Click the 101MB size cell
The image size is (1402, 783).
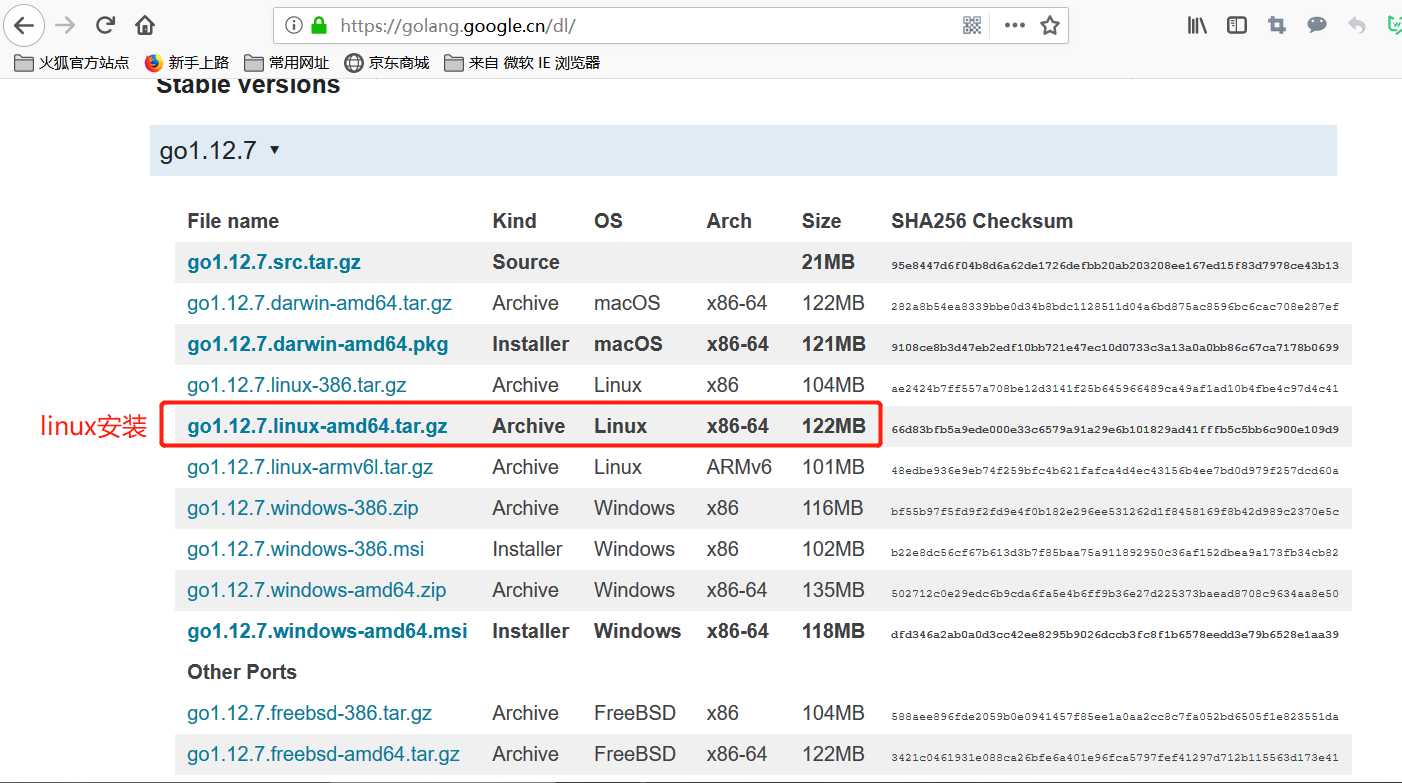833,467
